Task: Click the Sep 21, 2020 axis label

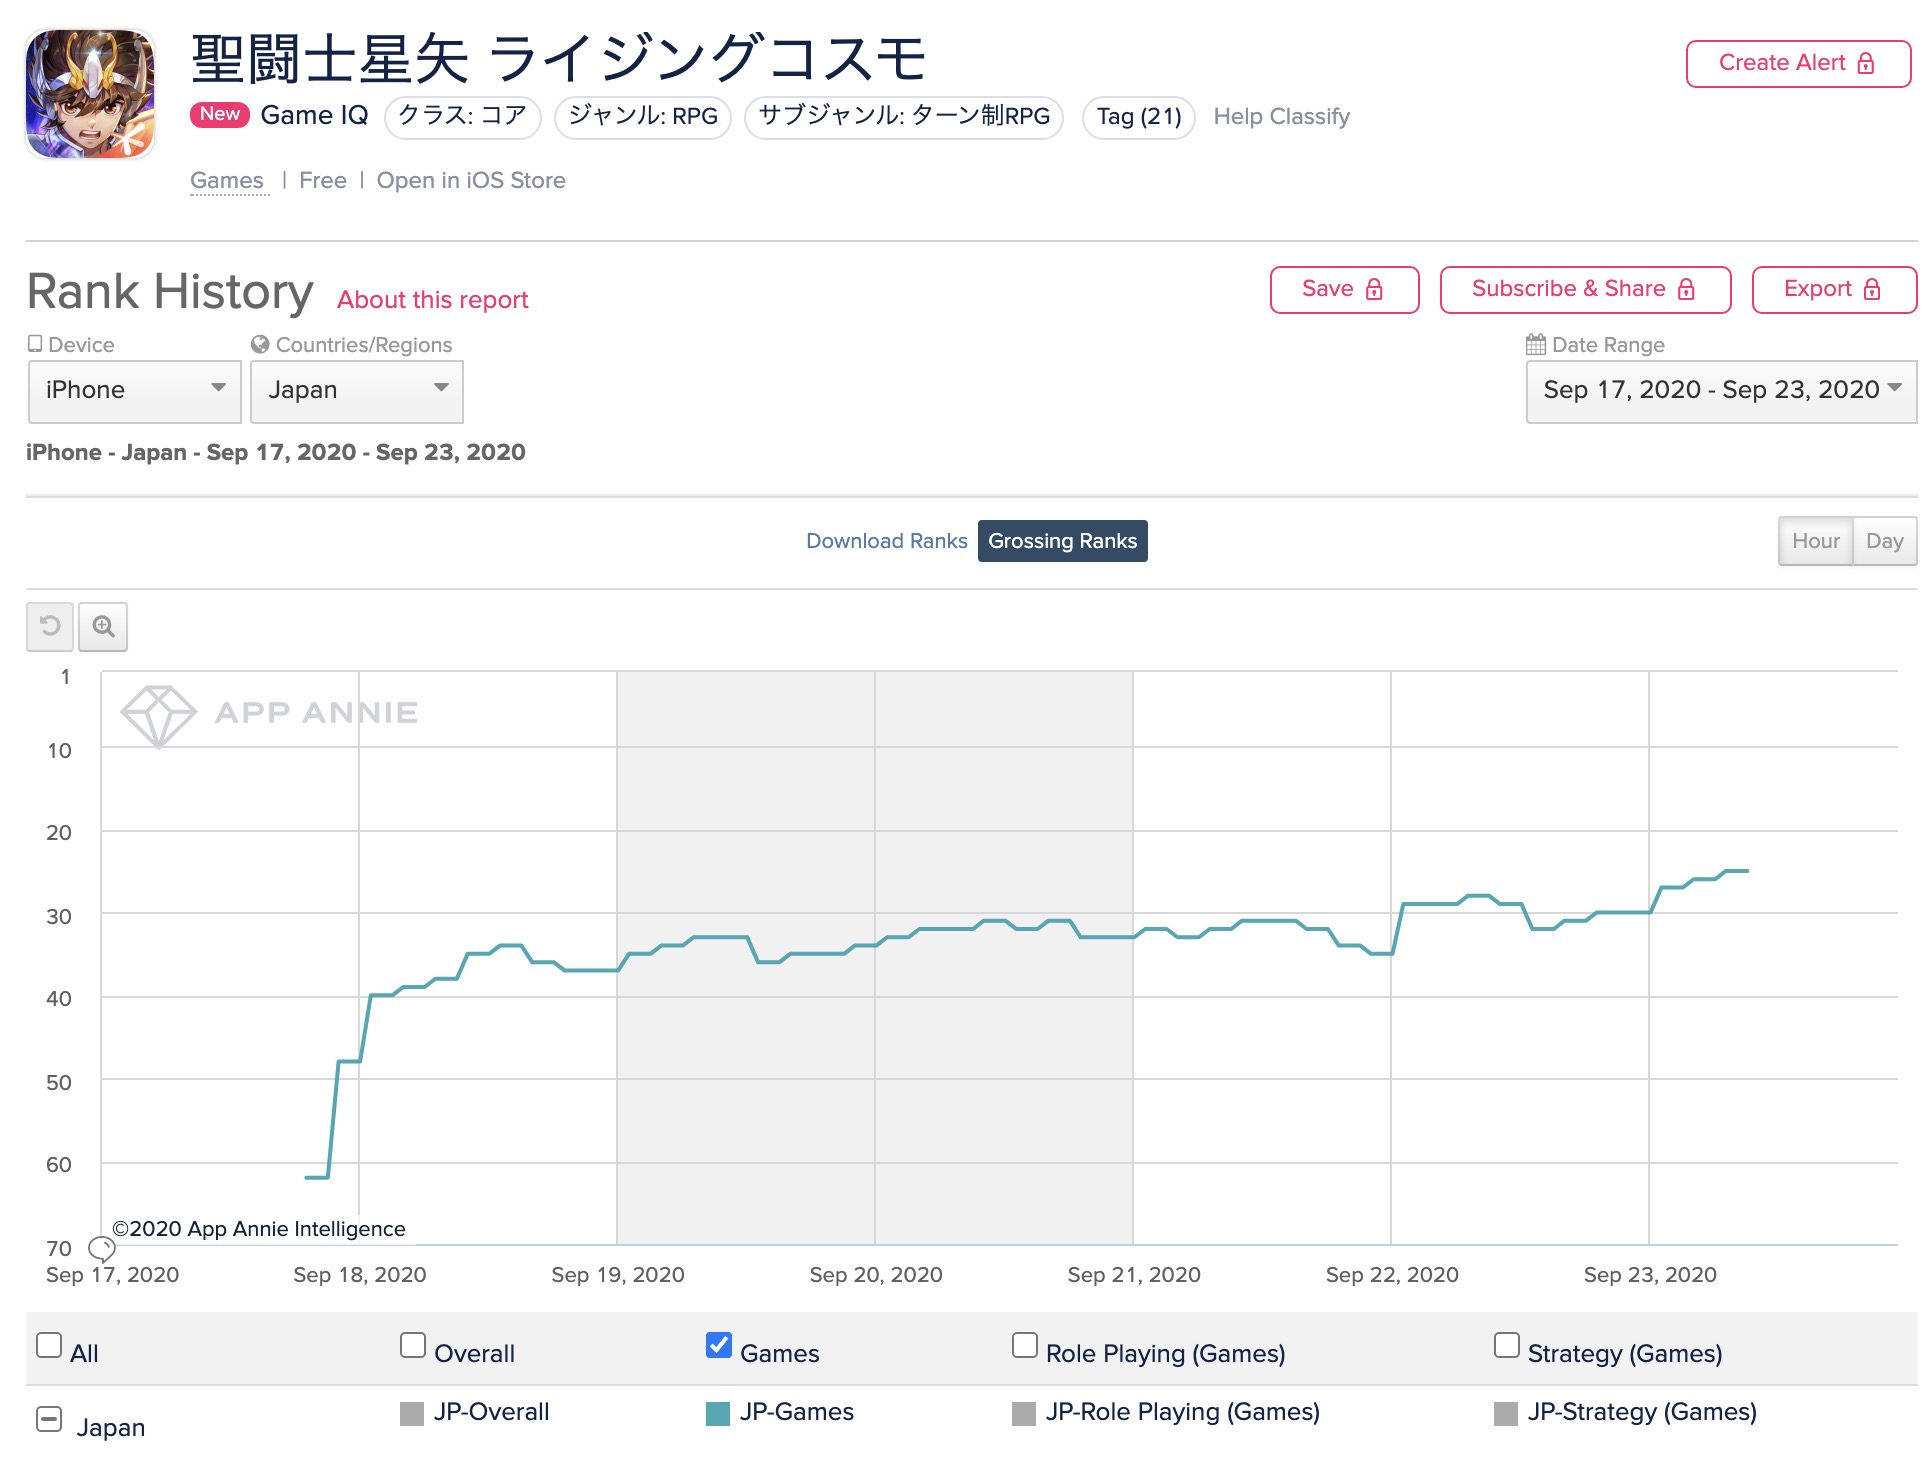Action: [1134, 1275]
